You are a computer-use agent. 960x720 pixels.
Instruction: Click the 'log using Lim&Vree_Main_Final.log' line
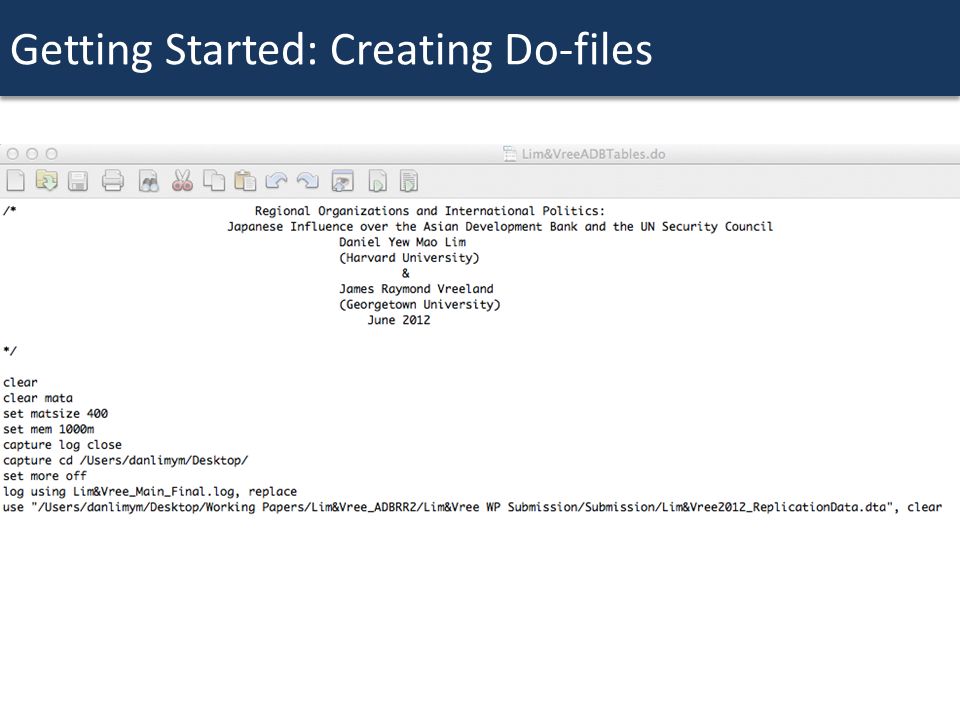150,492
